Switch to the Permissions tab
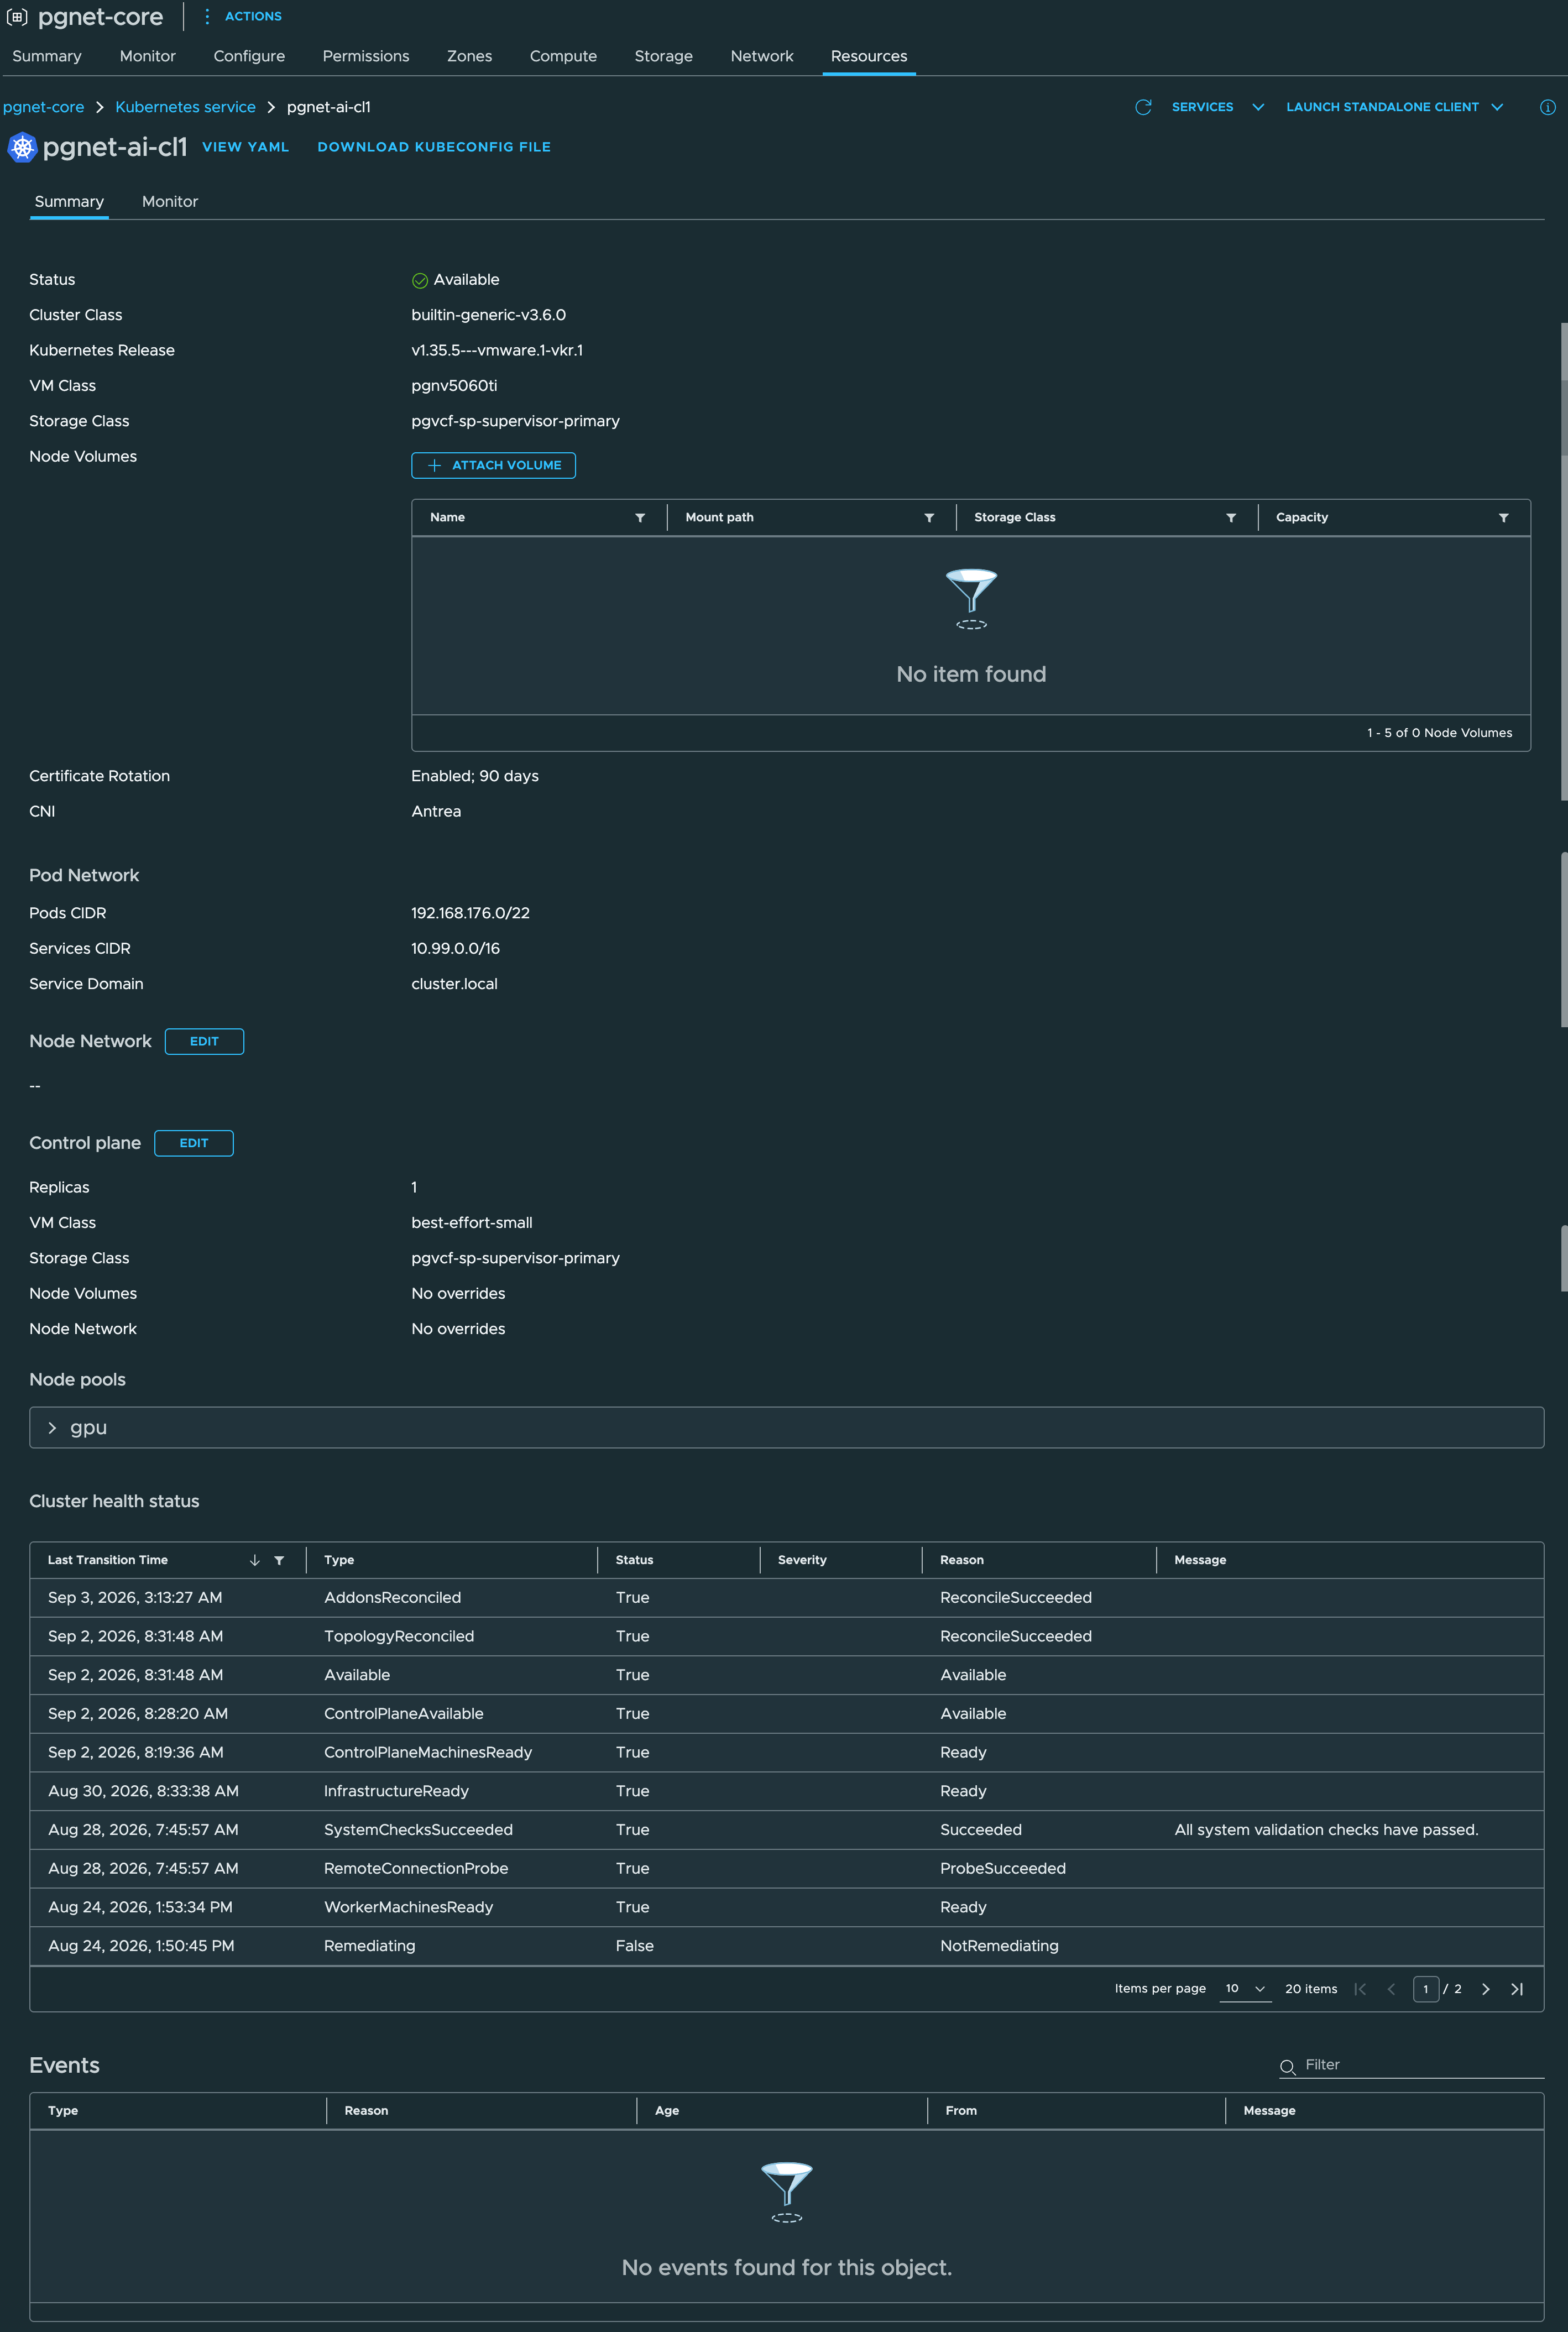 366,56
